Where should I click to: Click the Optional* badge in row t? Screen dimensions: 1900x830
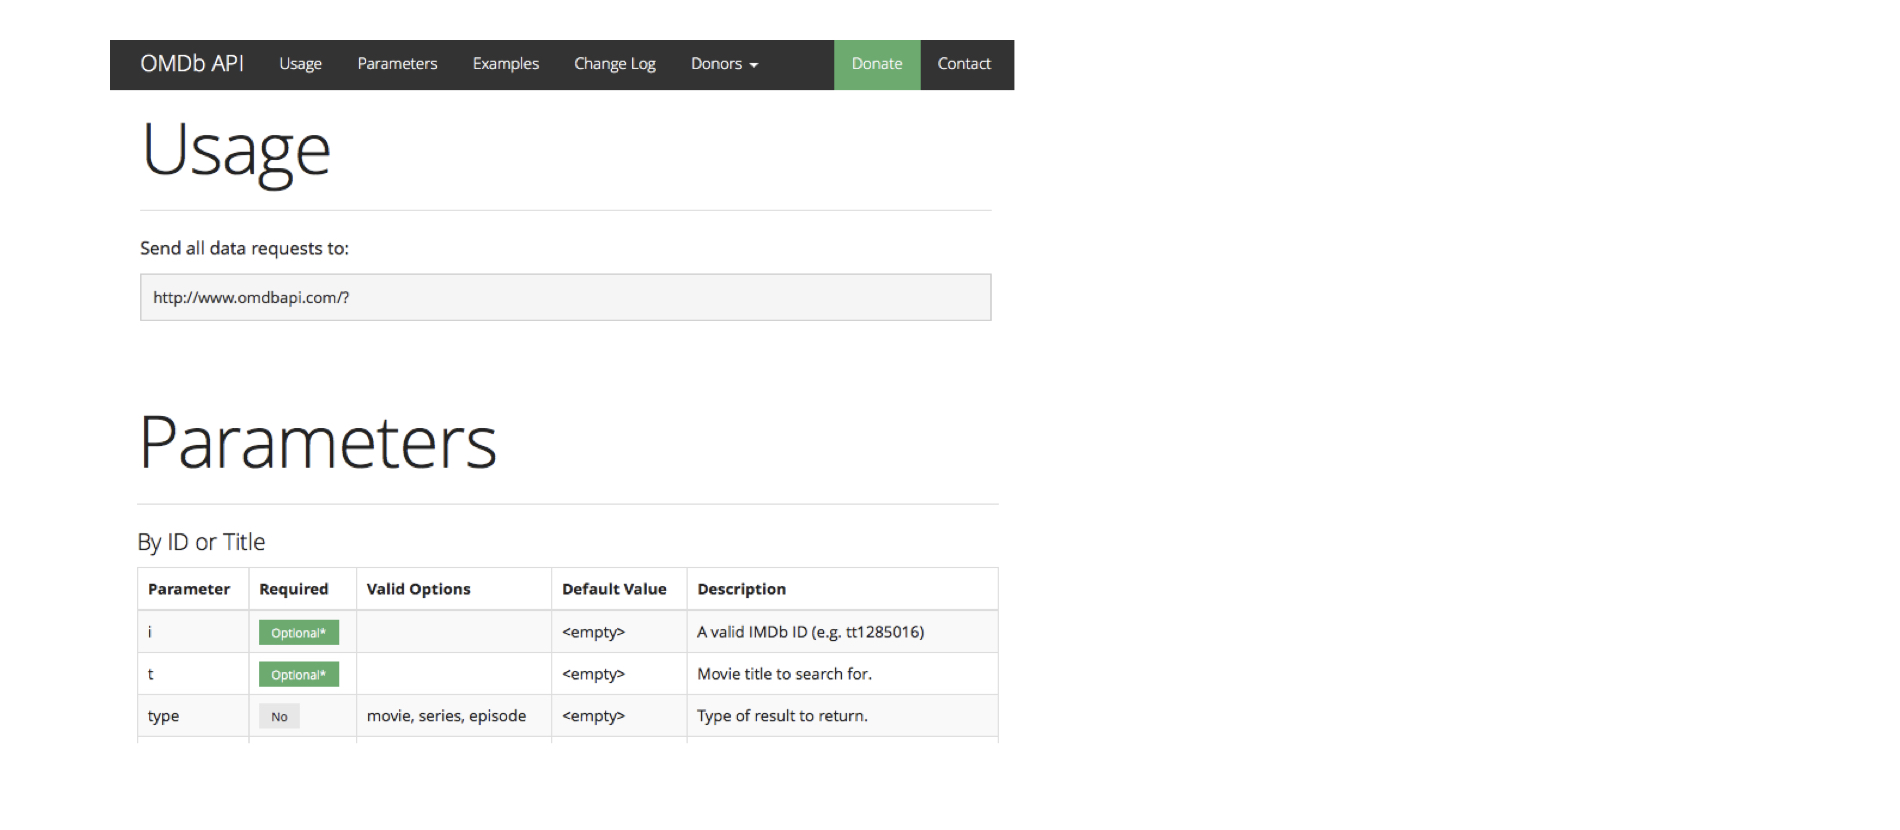[x=299, y=674]
